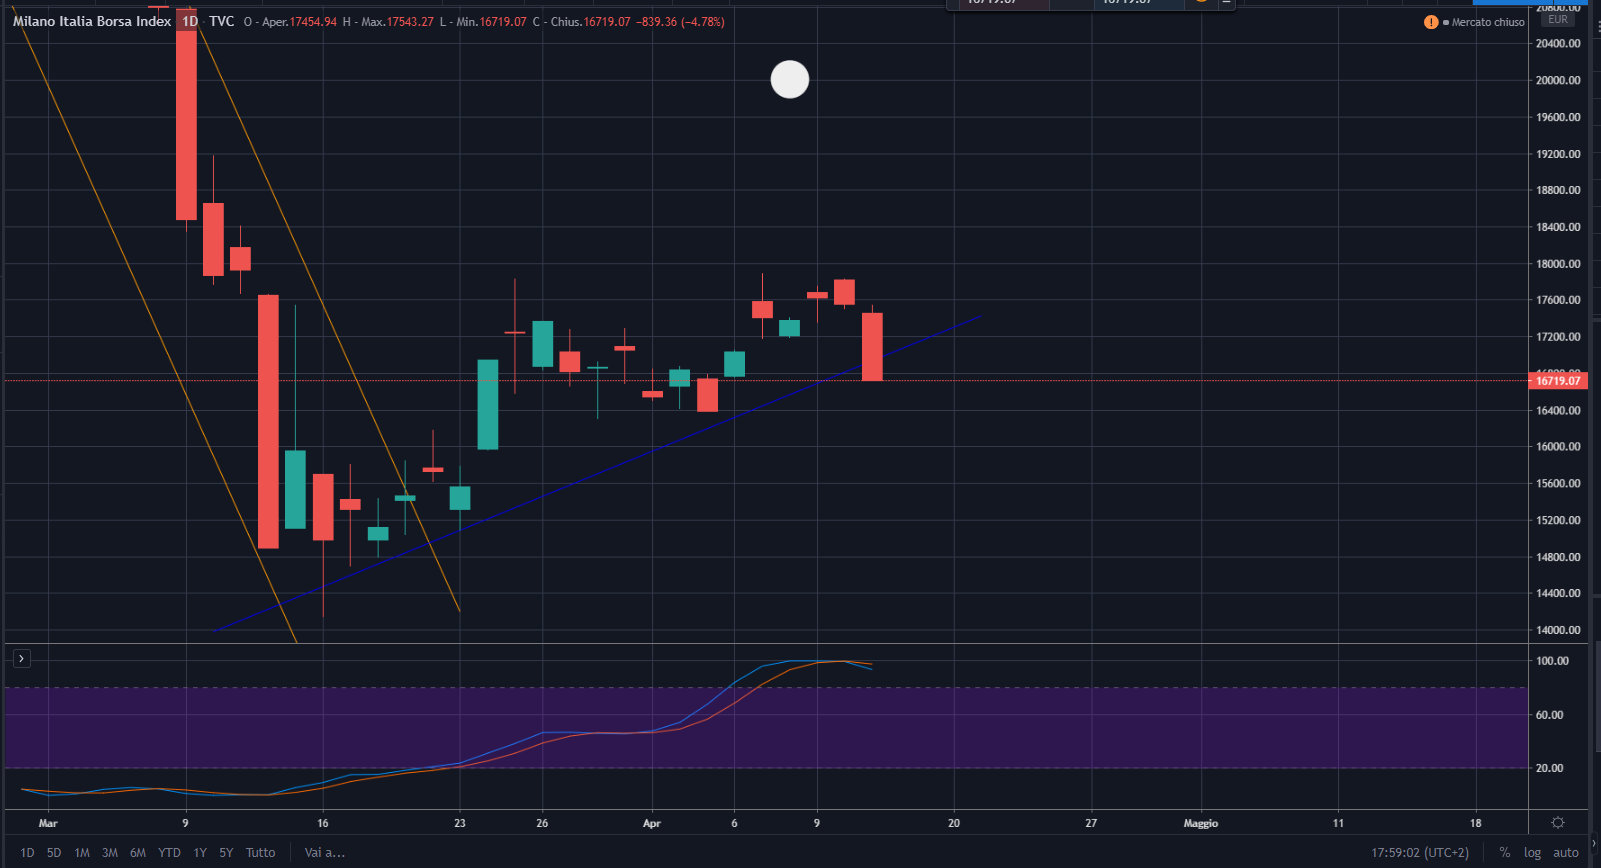The height and width of the screenshot is (868, 1601).
Task: Click the 19200.00 price axis label
Action: click(1558, 154)
